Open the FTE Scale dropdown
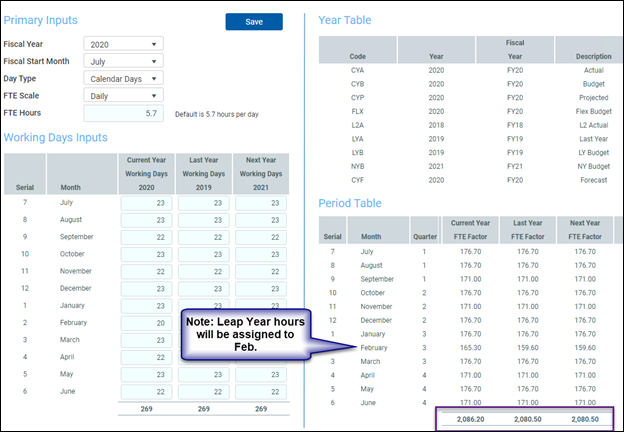Screen dimensions: 624x432 tap(124, 96)
